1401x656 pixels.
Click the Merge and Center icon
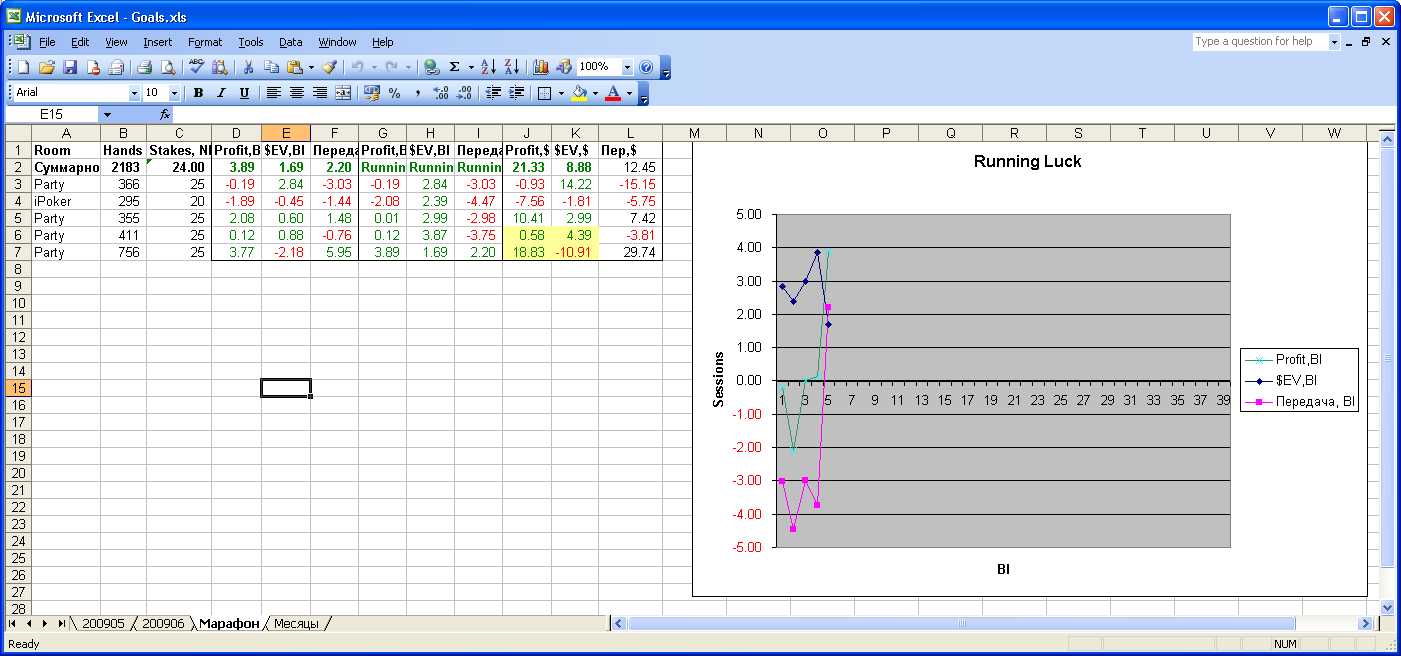tap(343, 93)
